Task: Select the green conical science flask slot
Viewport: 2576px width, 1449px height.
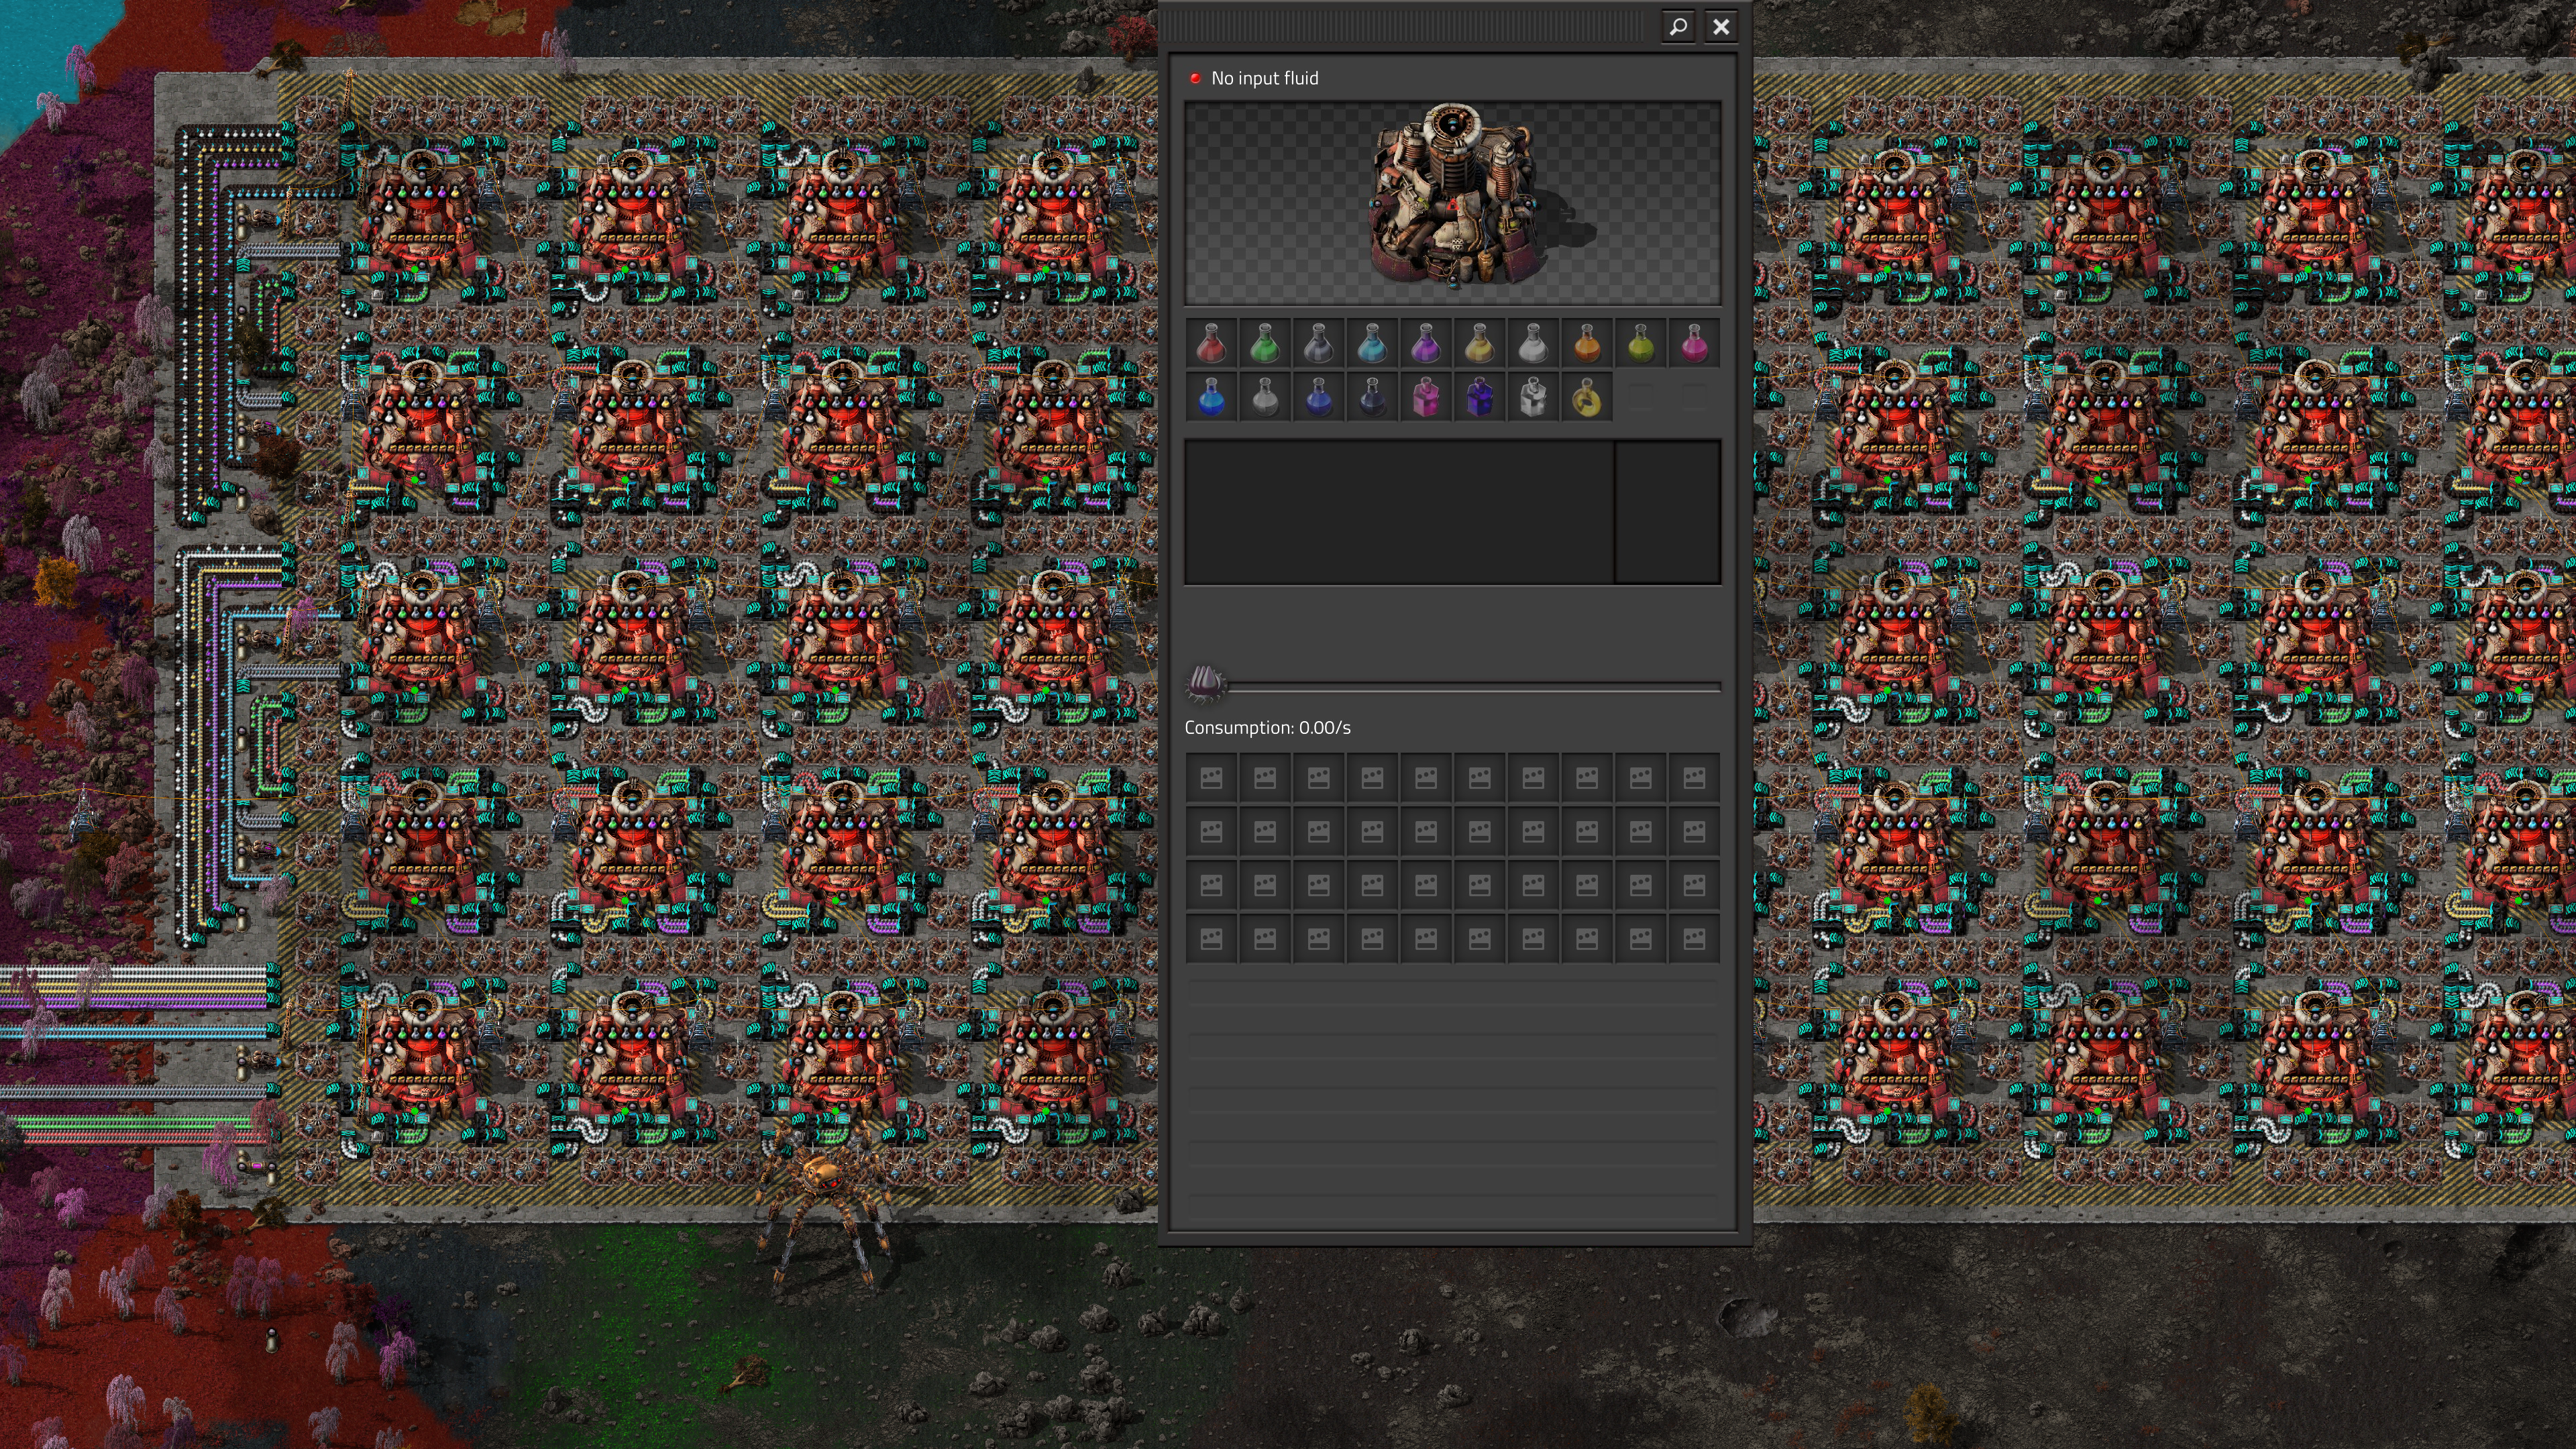Action: 1265,344
